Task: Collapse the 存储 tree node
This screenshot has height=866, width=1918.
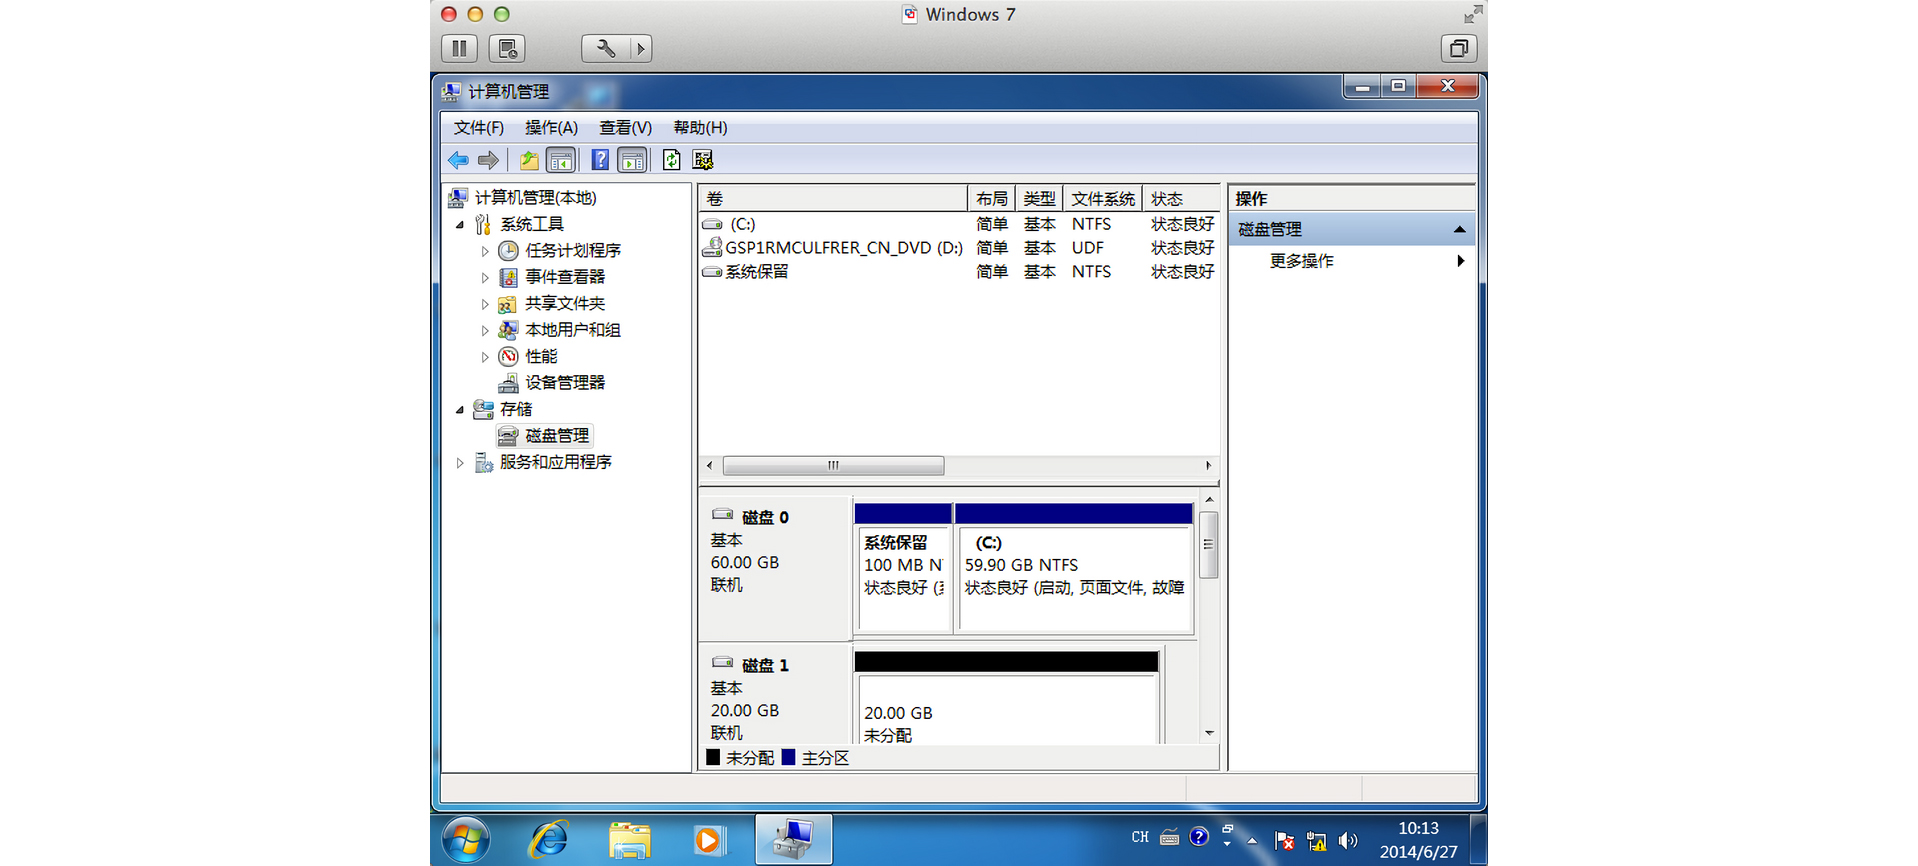Action: click(460, 410)
